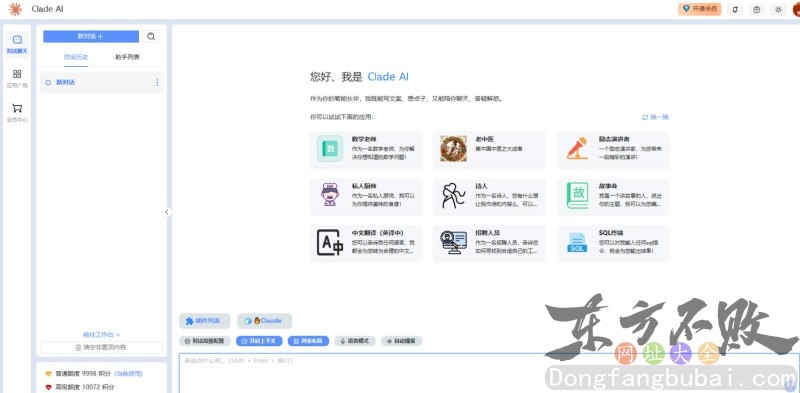Click 清空非置顶内容 clear button
This screenshot has height=393, width=800.
102,348
